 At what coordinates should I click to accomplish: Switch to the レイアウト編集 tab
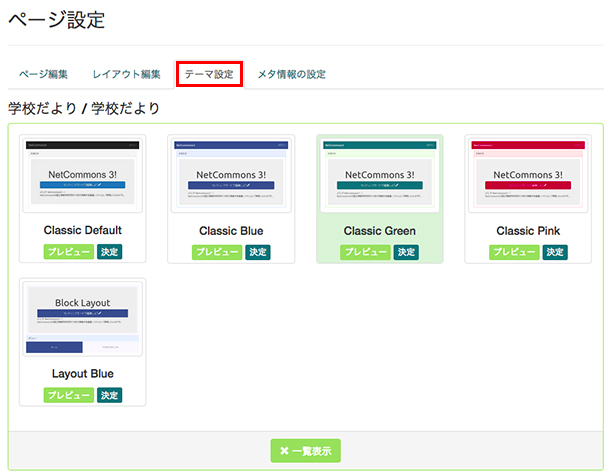pos(126,74)
